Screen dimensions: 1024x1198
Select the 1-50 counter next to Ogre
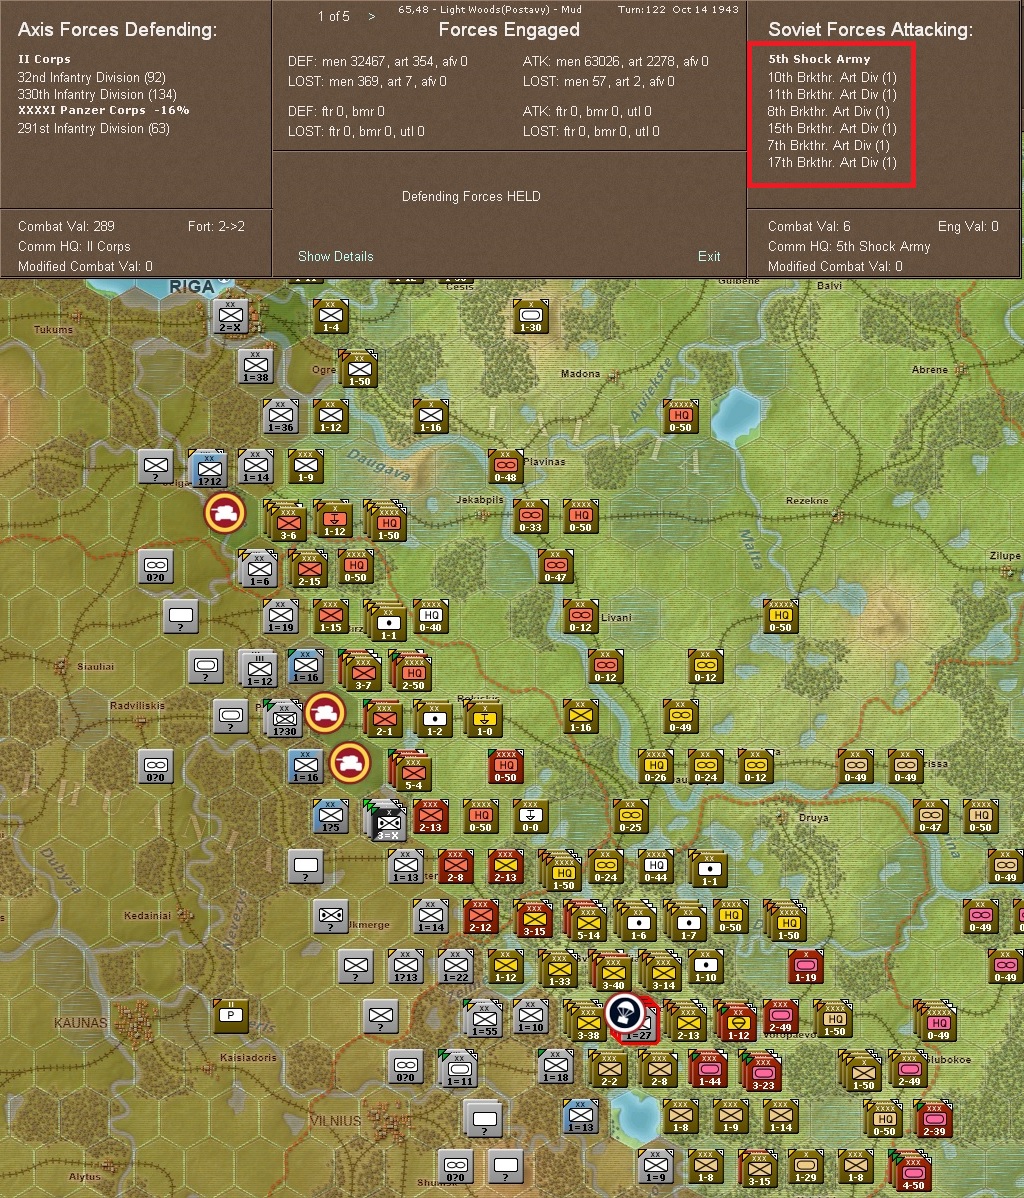click(x=358, y=370)
